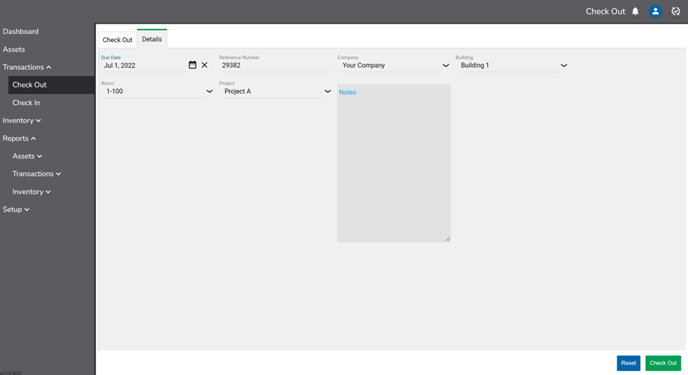Click the blue Reset button
Screen dimensions: 688x375
tap(628, 363)
